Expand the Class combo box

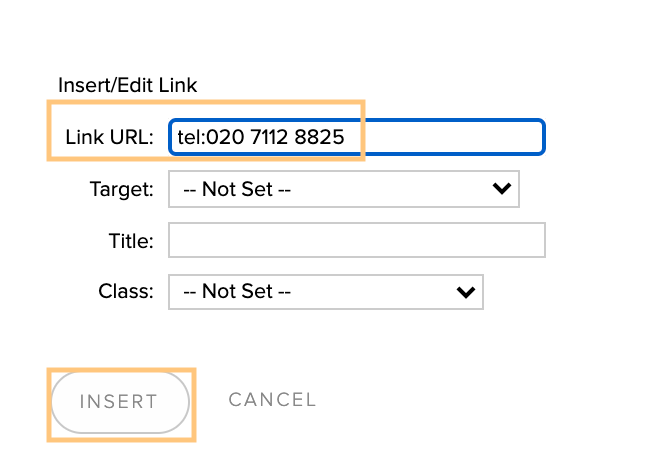point(326,292)
